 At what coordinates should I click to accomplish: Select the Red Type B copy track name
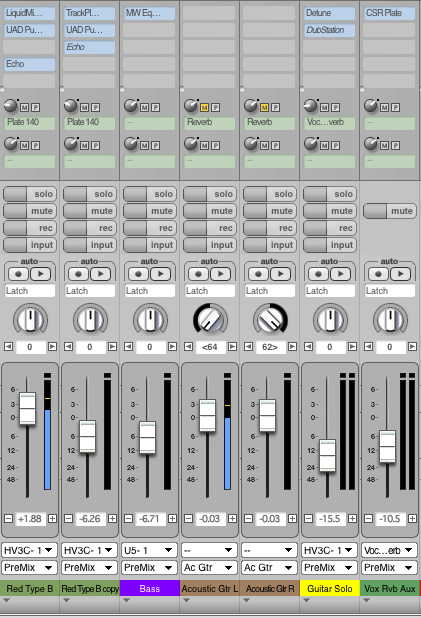click(x=90, y=588)
